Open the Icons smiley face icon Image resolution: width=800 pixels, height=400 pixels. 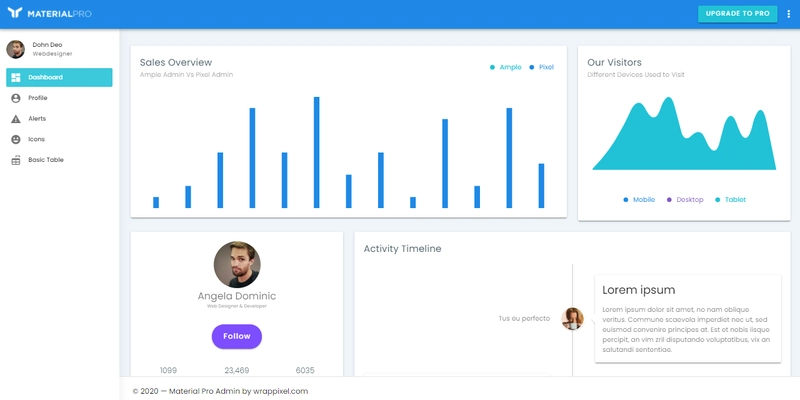coord(16,139)
